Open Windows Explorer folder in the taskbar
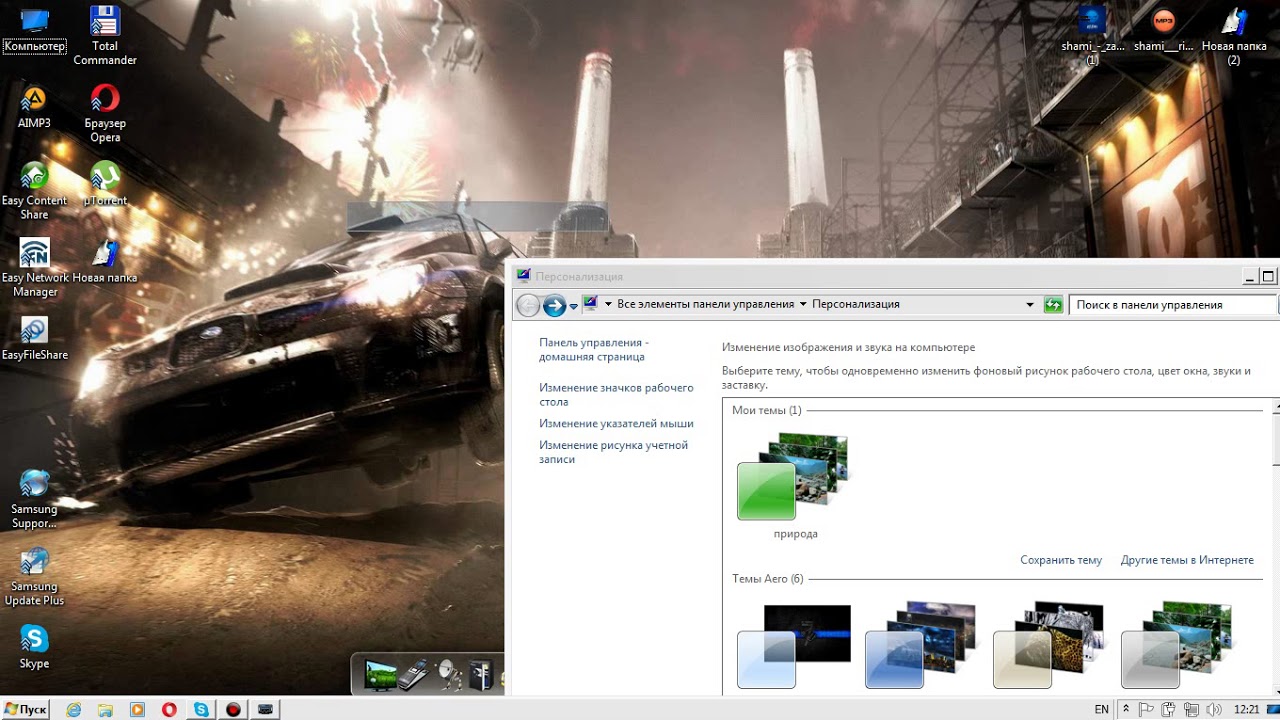 point(105,709)
